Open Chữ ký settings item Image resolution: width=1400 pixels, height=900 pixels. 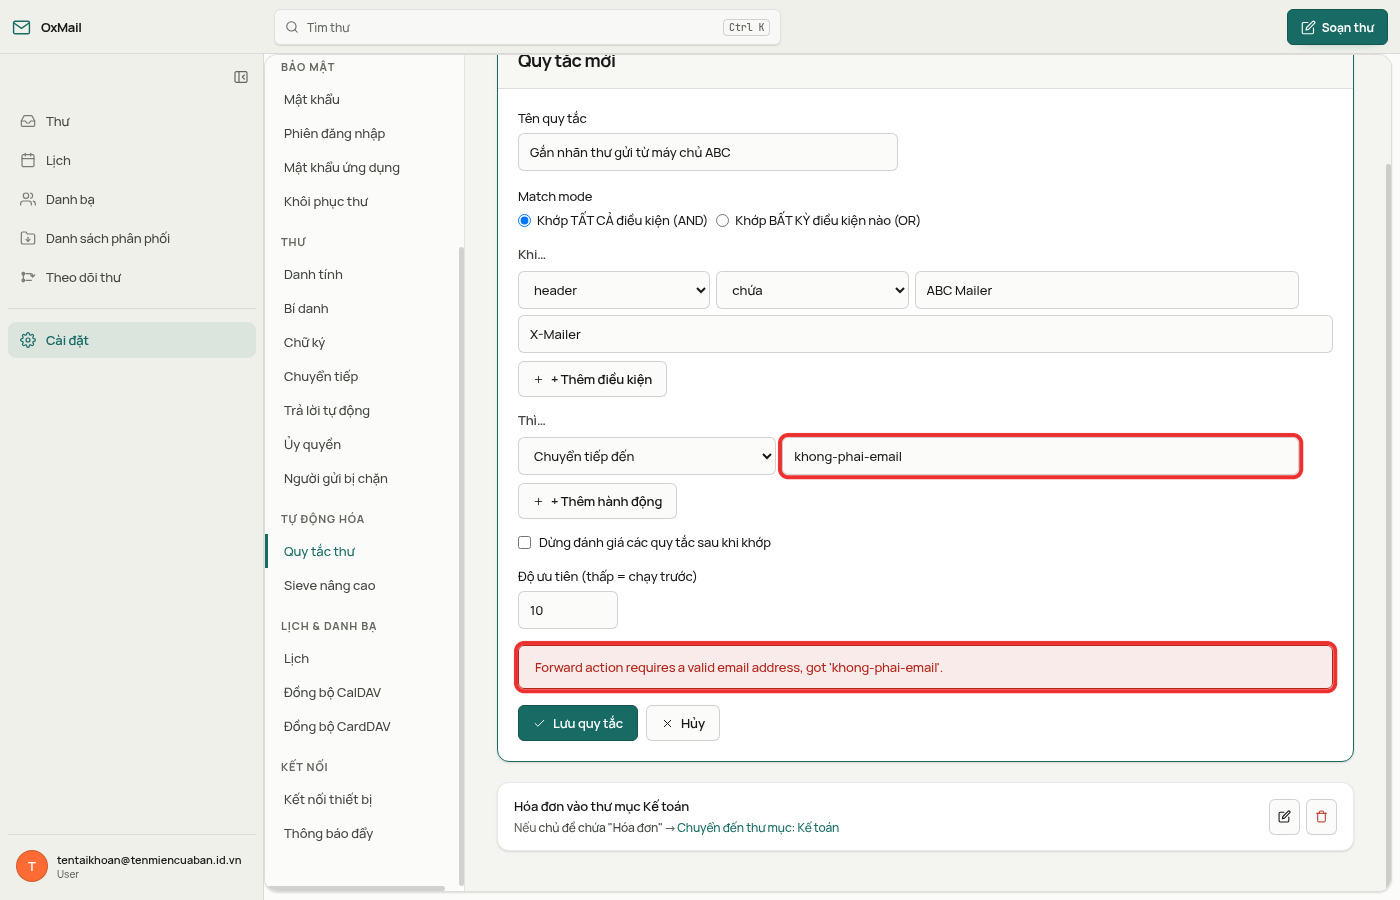click(304, 342)
